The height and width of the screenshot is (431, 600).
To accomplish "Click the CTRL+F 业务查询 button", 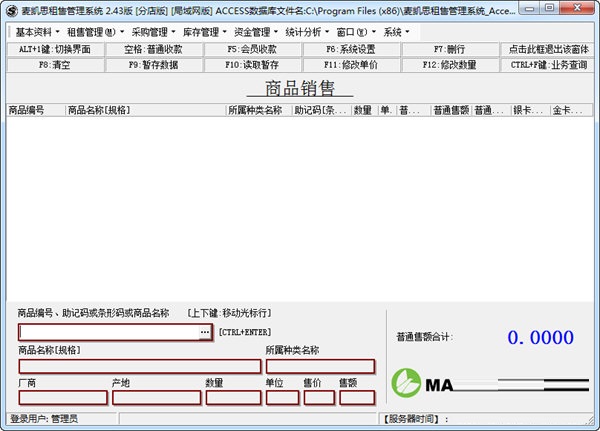I will (x=548, y=65).
